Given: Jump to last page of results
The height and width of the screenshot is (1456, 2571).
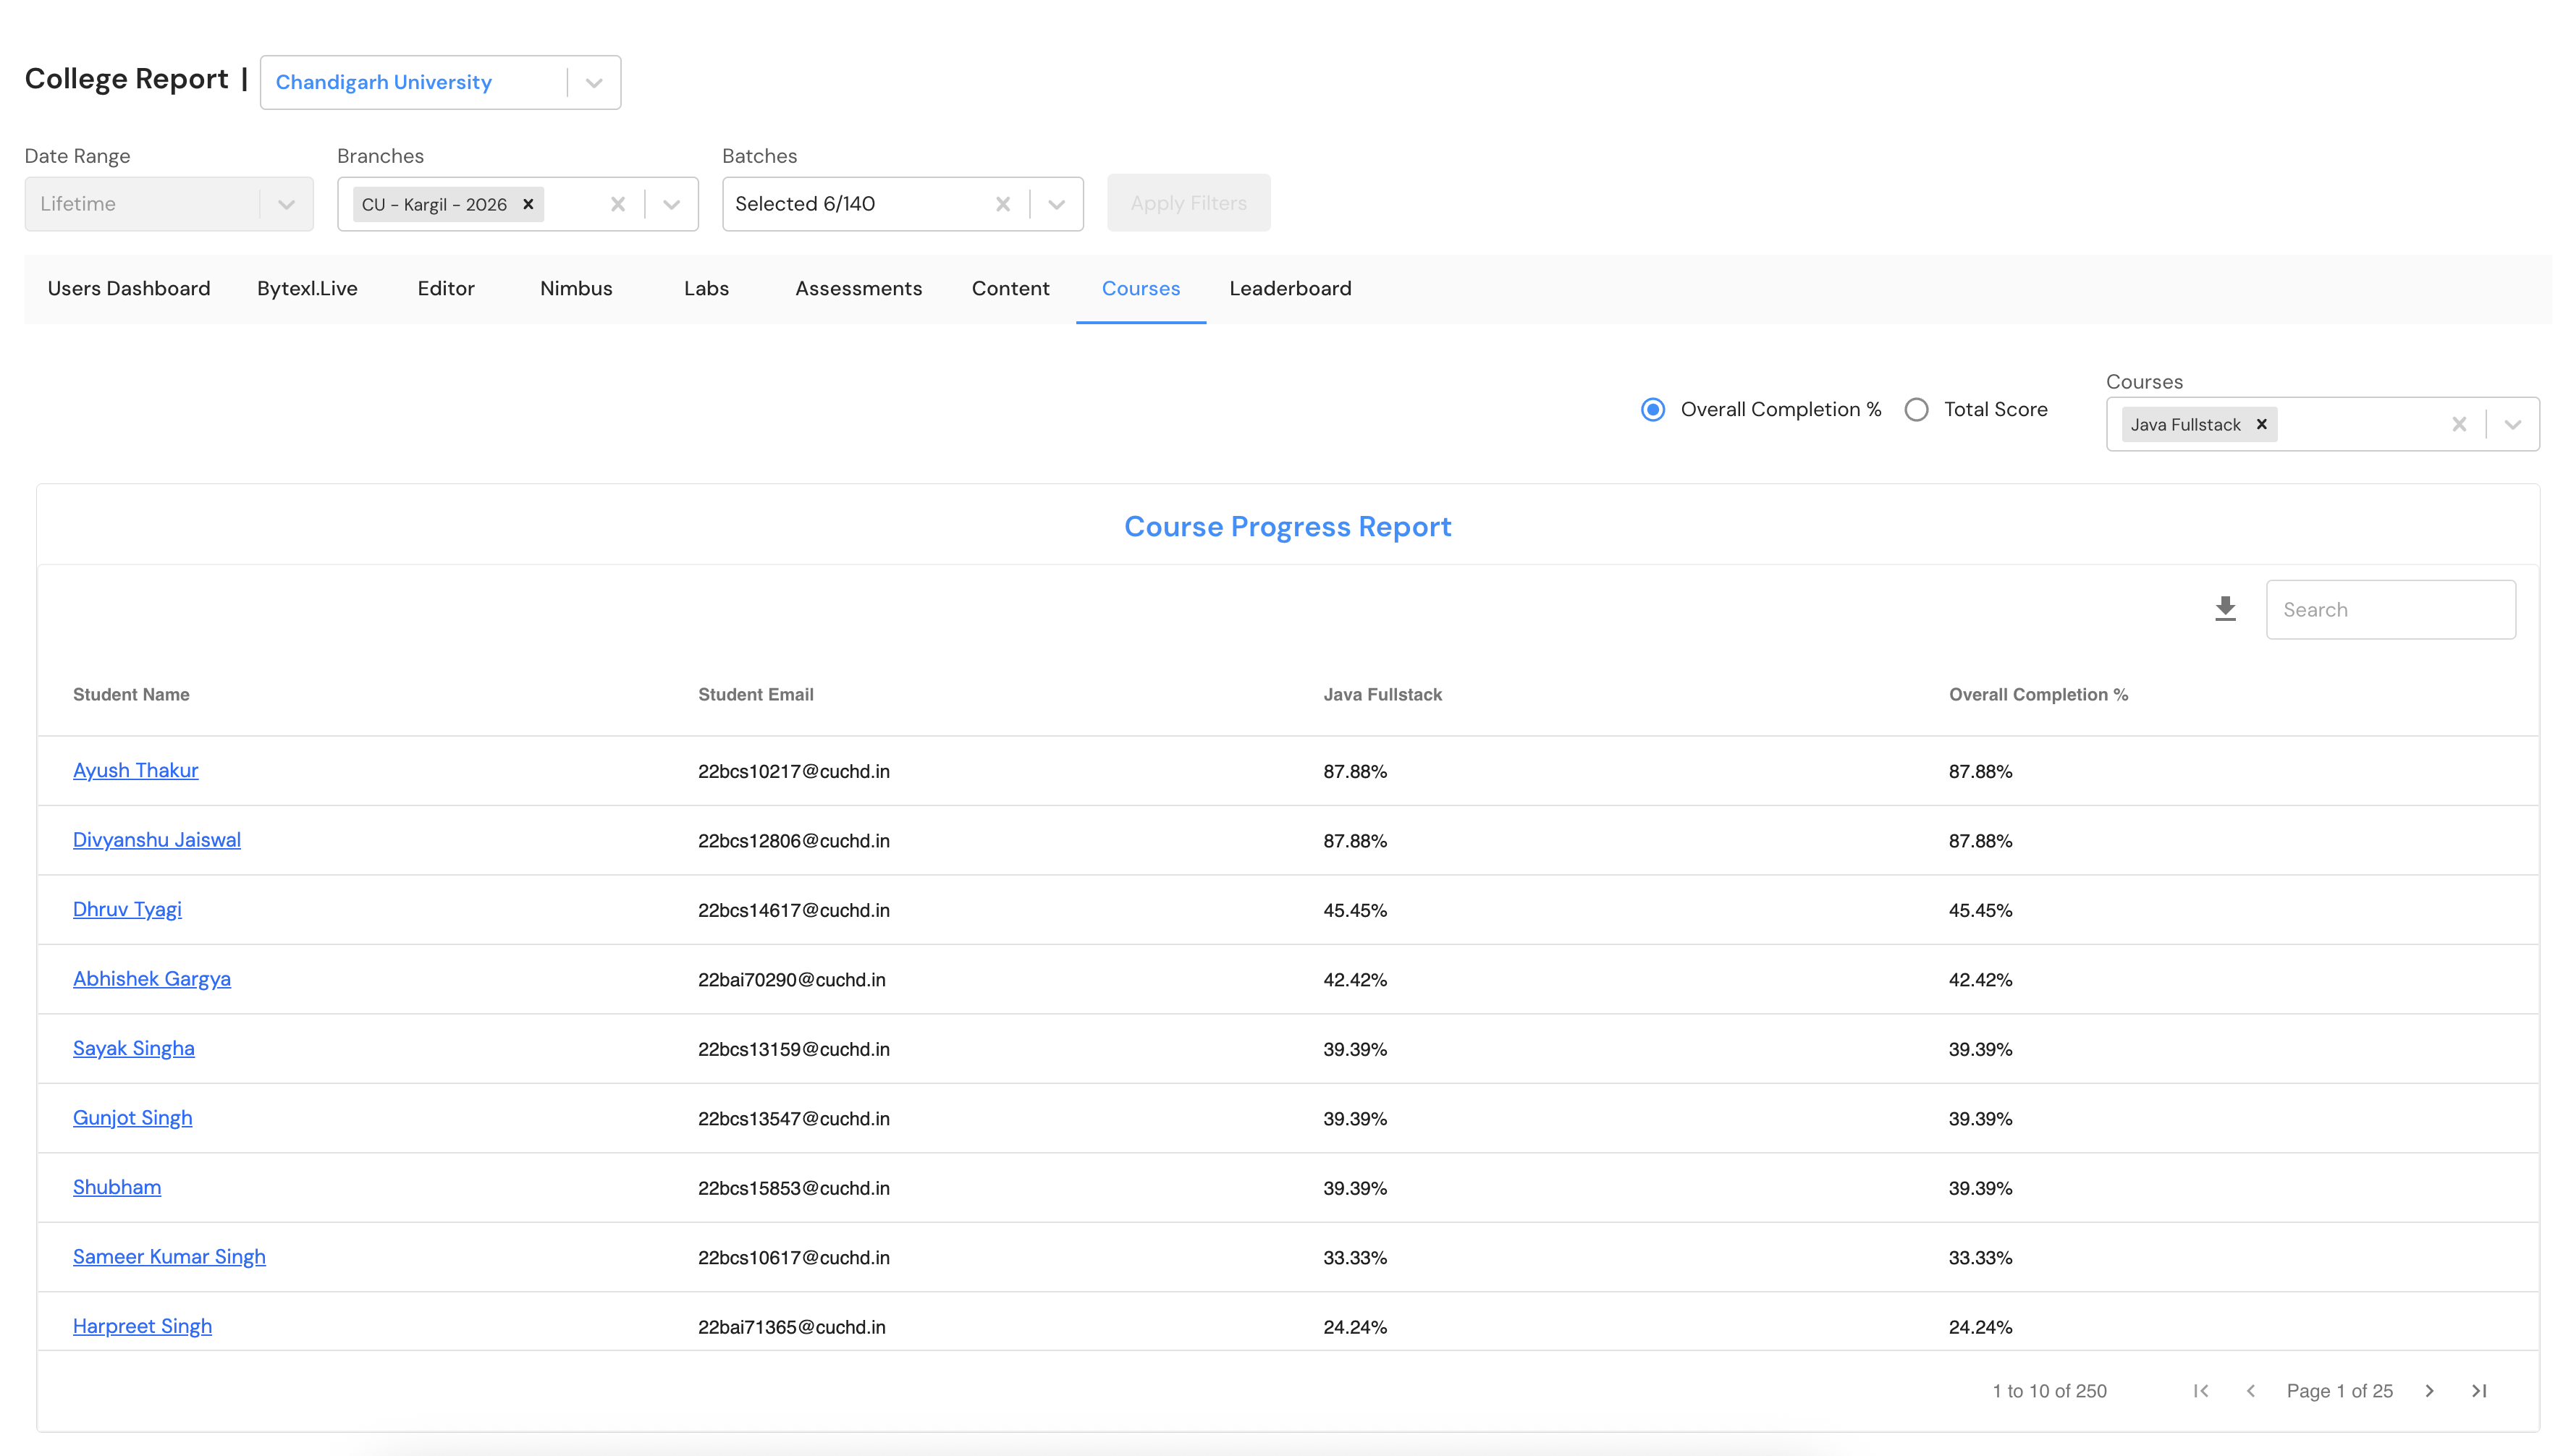Looking at the screenshot, I should click(2478, 1391).
